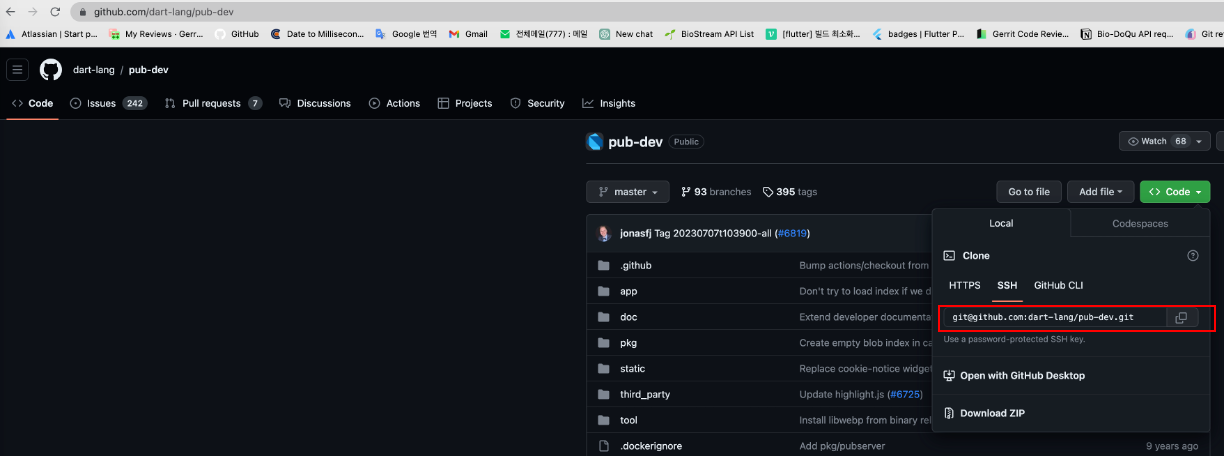This screenshot has height=456, width=1224.
Task: Open the doc folder
Action: tap(628, 317)
